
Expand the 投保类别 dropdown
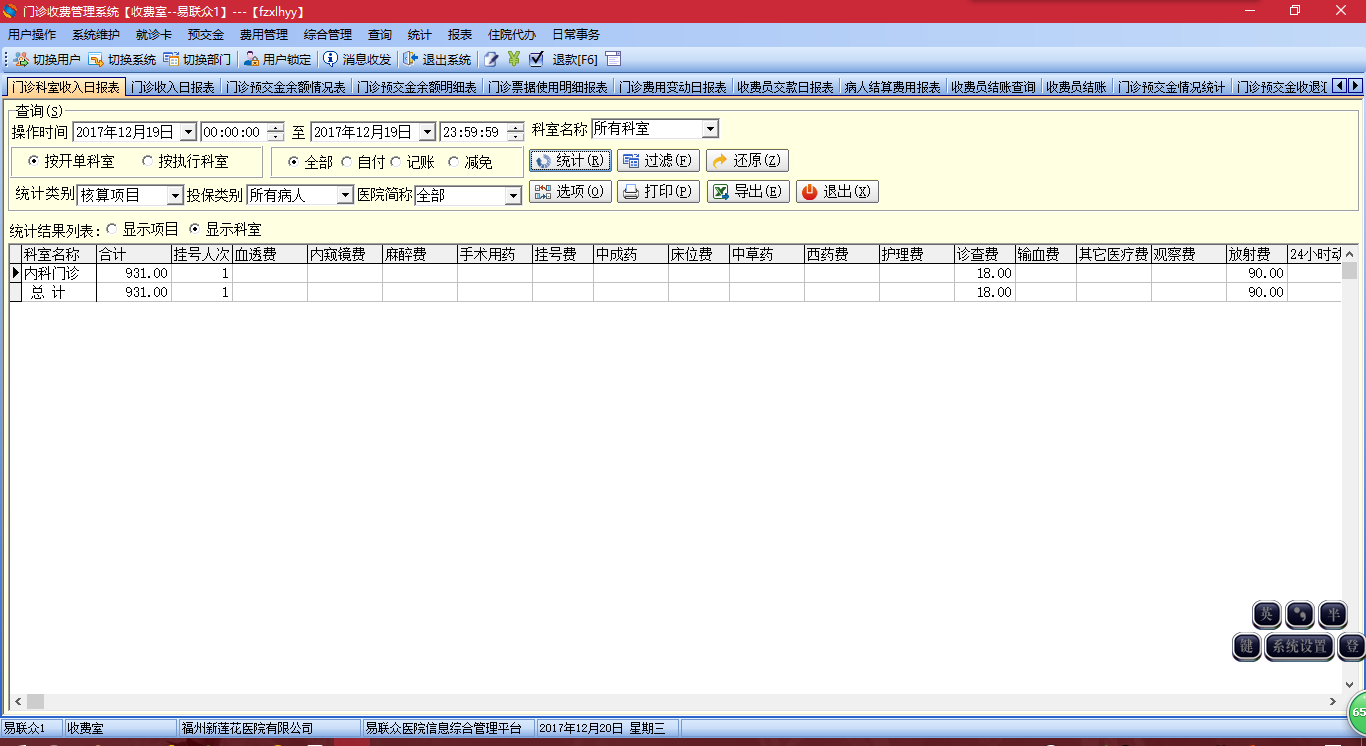pos(346,195)
